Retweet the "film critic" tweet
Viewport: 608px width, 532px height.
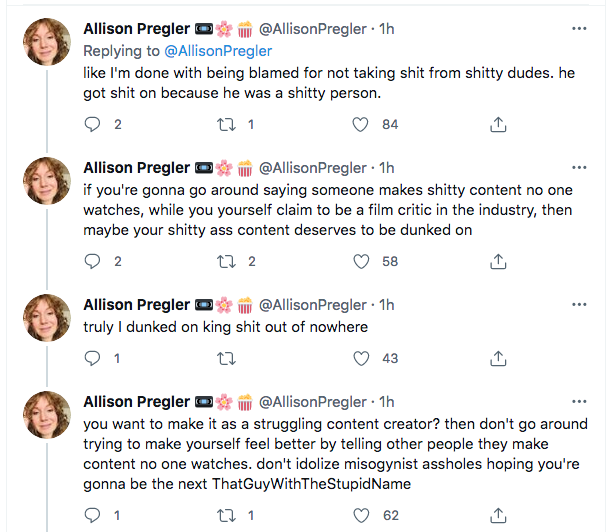point(228,261)
